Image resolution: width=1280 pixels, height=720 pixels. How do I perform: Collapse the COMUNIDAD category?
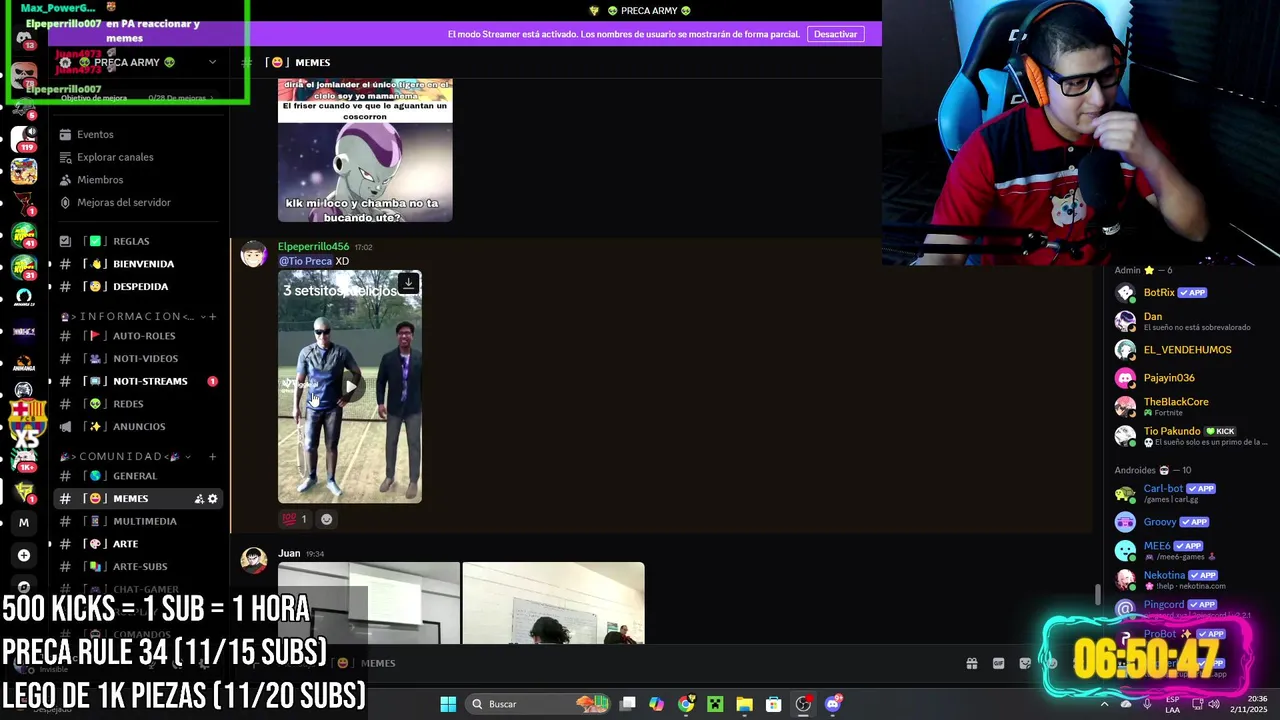click(125, 456)
